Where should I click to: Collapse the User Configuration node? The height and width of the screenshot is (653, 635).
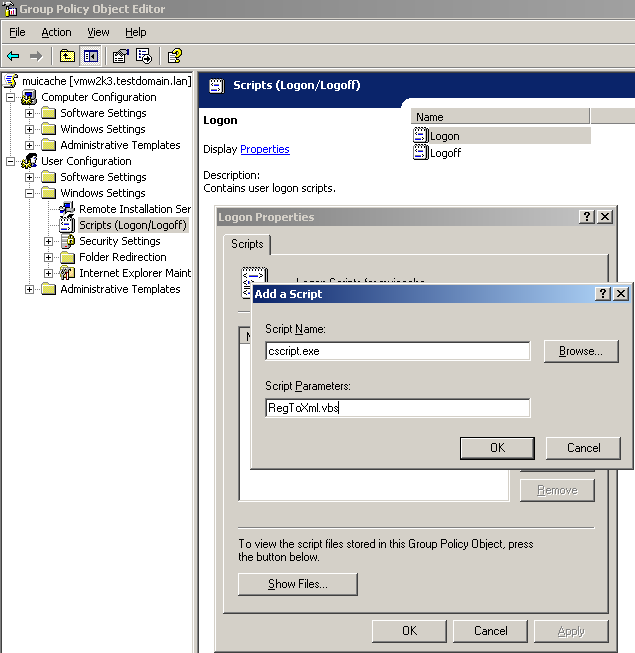coord(10,161)
